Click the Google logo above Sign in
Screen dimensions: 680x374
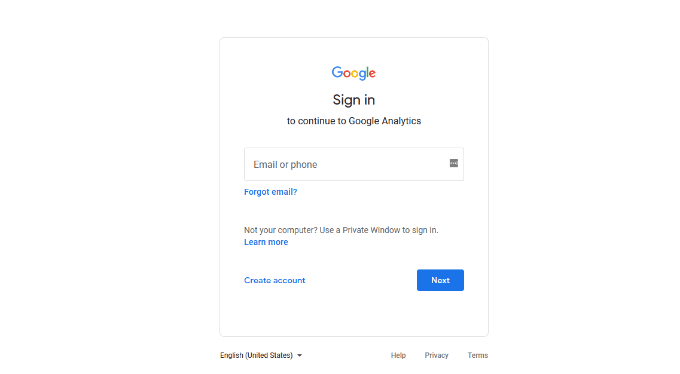[353, 73]
